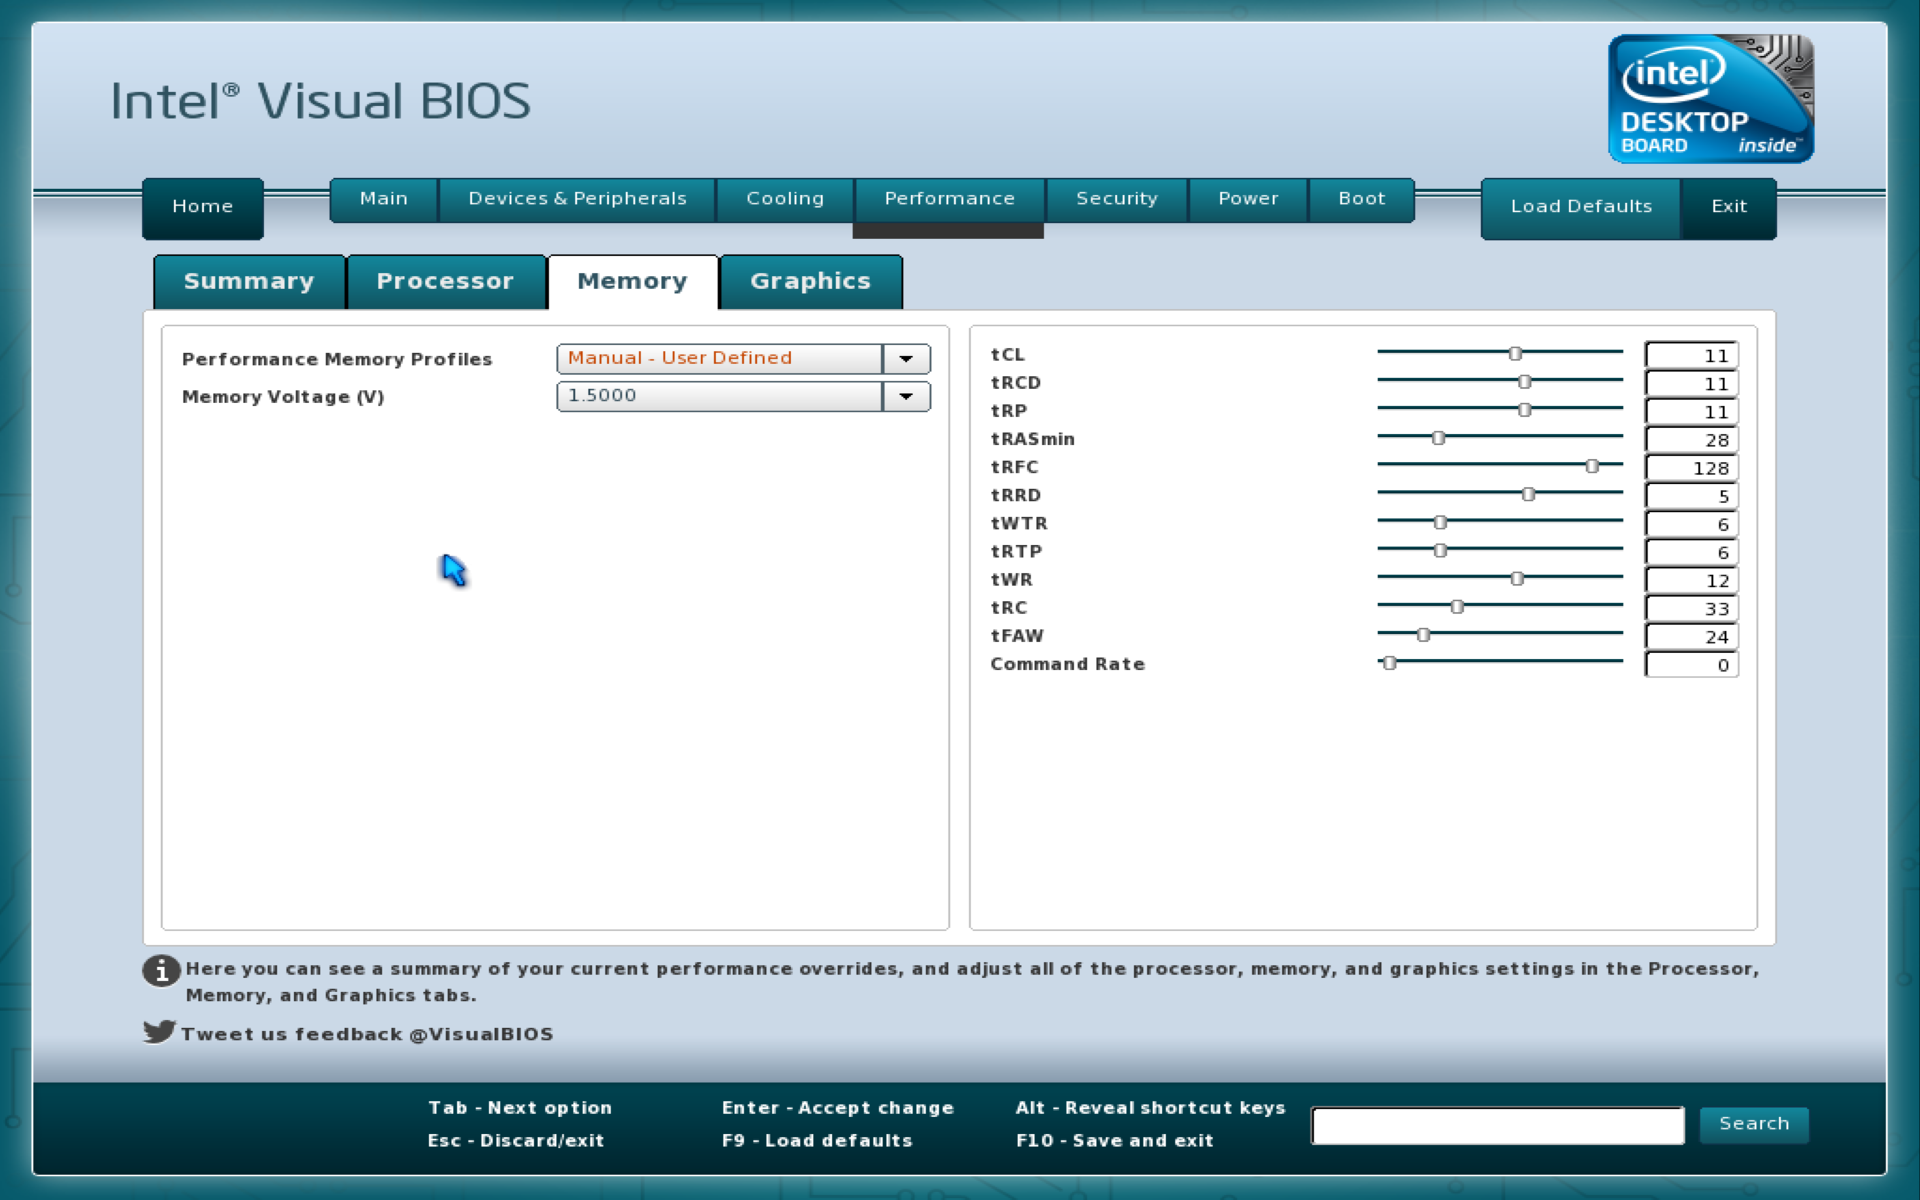Click the info icon beside help text
This screenshot has height=1200, width=1920.
pos(161,970)
